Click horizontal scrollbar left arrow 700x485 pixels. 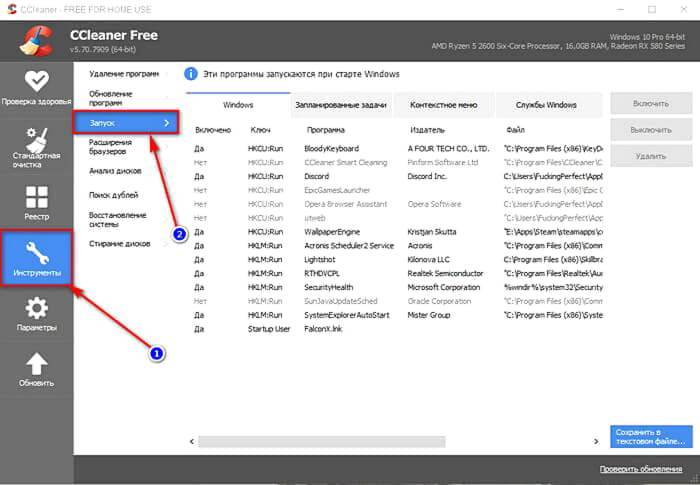pyautogui.click(x=192, y=441)
